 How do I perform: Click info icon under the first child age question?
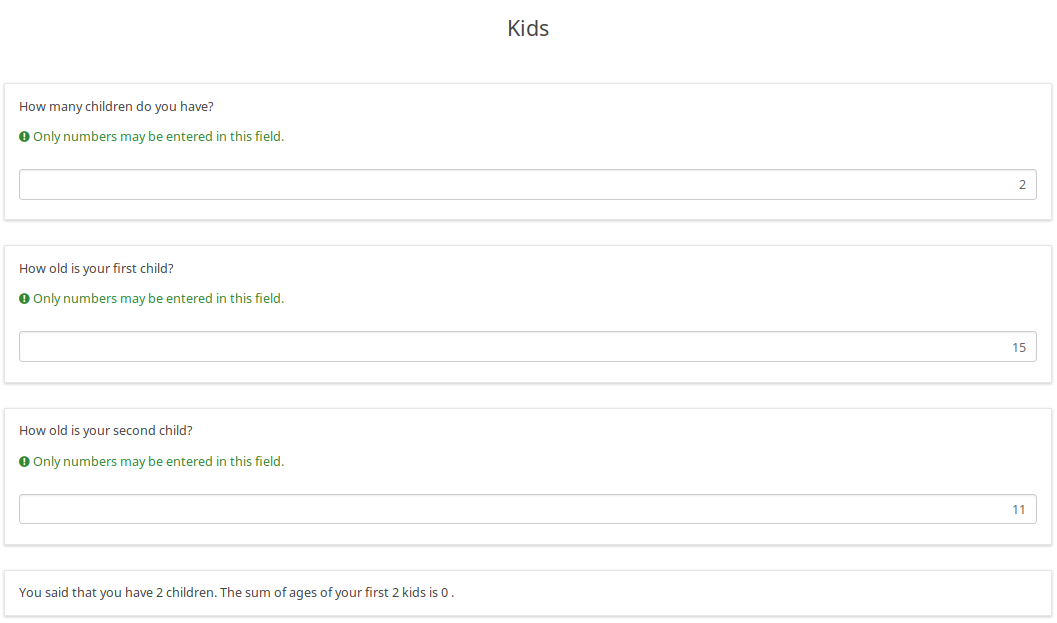click(x=24, y=299)
